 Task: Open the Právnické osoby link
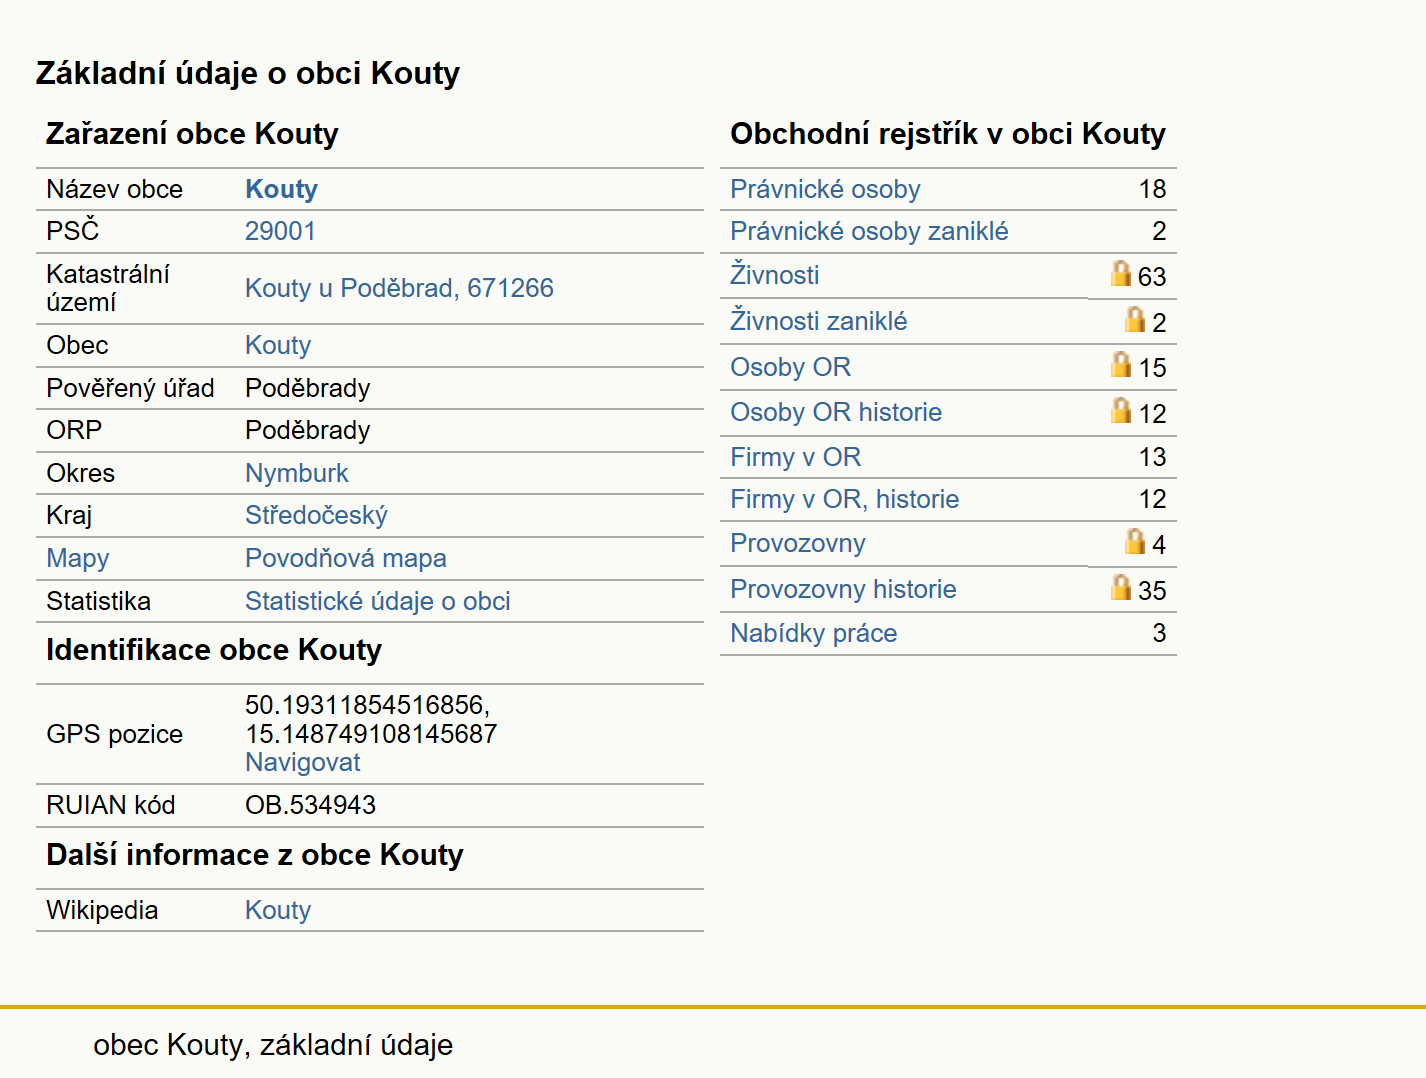tap(825, 189)
